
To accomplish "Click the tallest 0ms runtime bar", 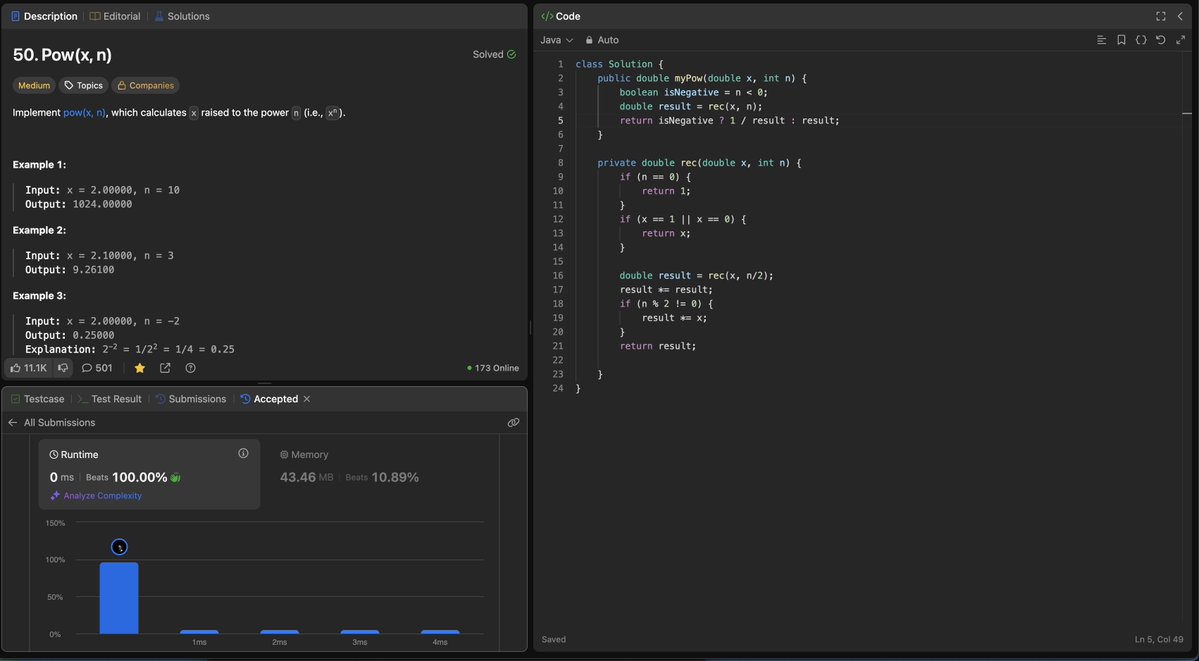I will click(119, 598).
